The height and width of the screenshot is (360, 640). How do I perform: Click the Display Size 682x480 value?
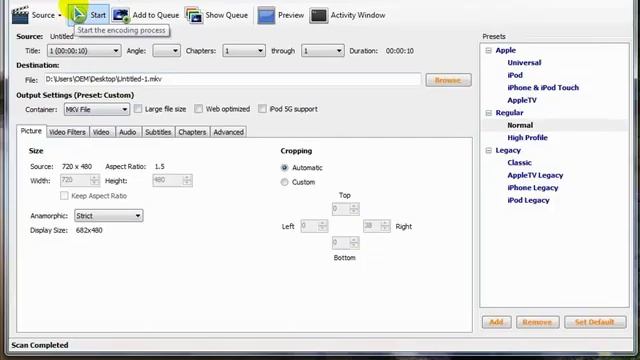click(x=89, y=230)
